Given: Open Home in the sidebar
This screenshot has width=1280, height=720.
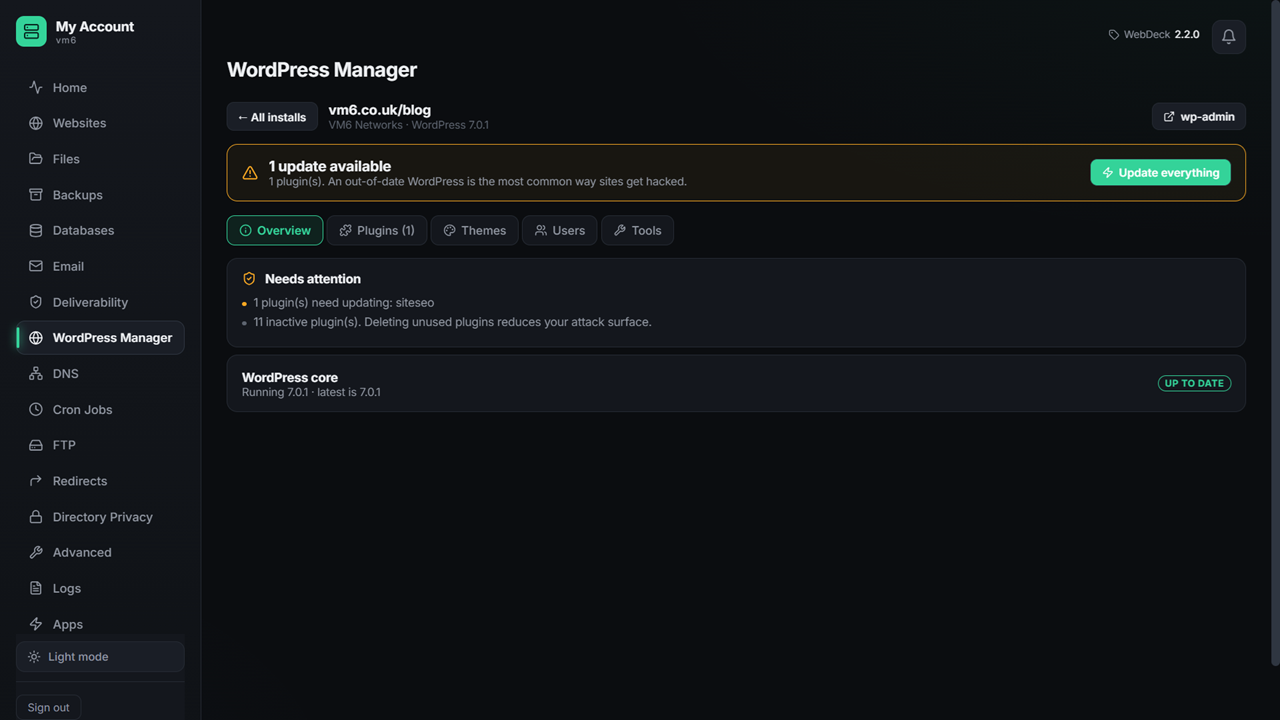Looking at the screenshot, I should [100, 88].
